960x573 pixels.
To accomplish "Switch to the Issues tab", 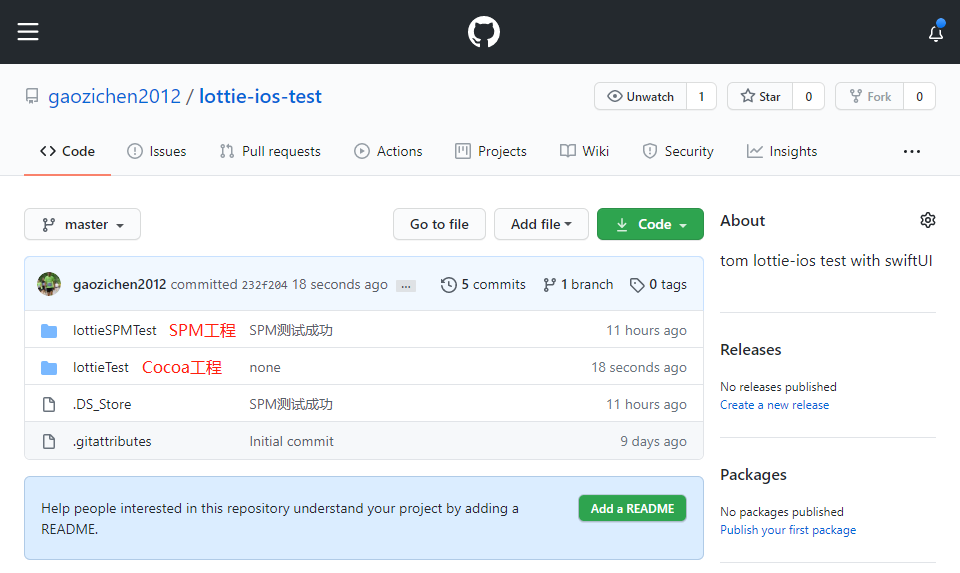I will (157, 151).
